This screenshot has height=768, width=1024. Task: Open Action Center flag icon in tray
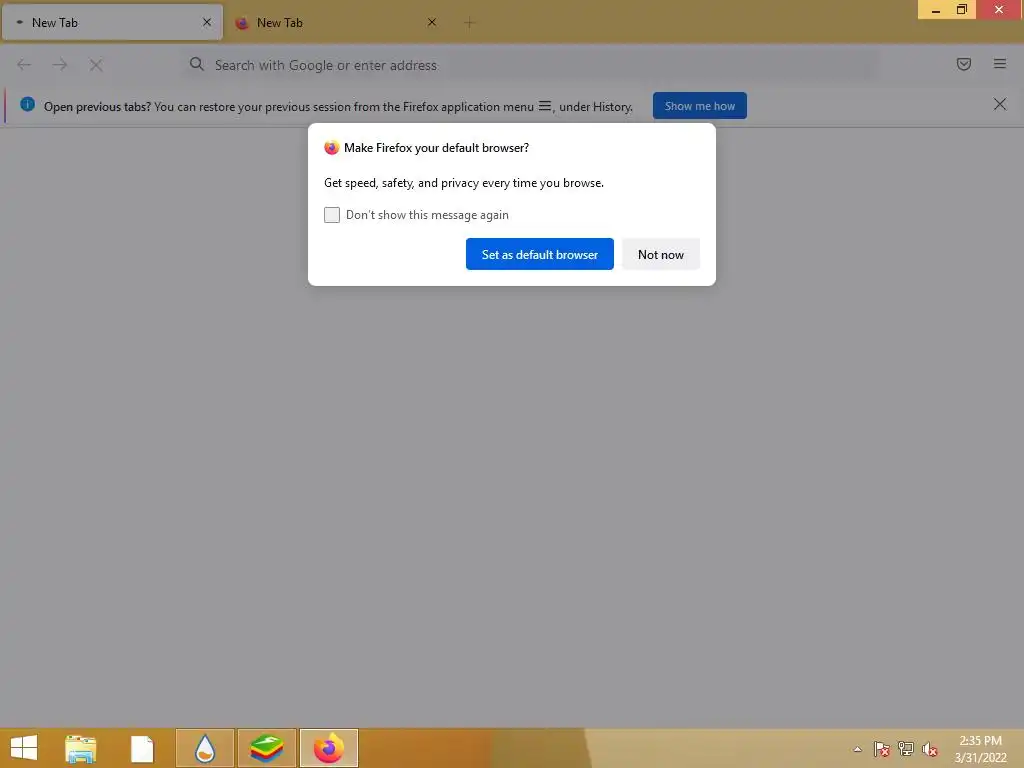[x=882, y=749]
